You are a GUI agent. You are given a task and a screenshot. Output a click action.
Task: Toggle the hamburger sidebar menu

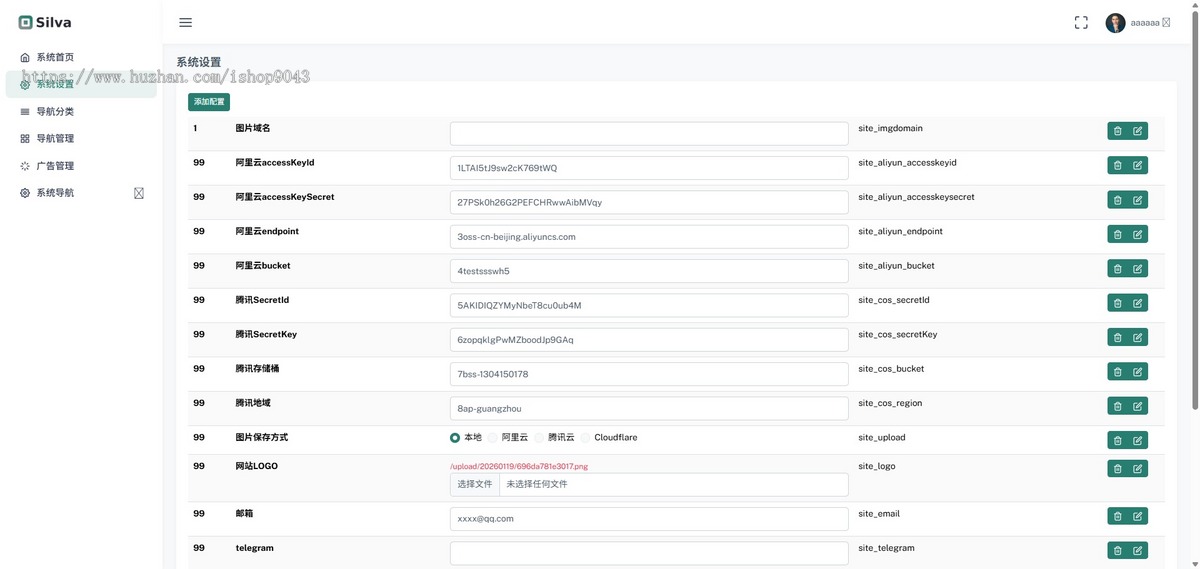186,22
